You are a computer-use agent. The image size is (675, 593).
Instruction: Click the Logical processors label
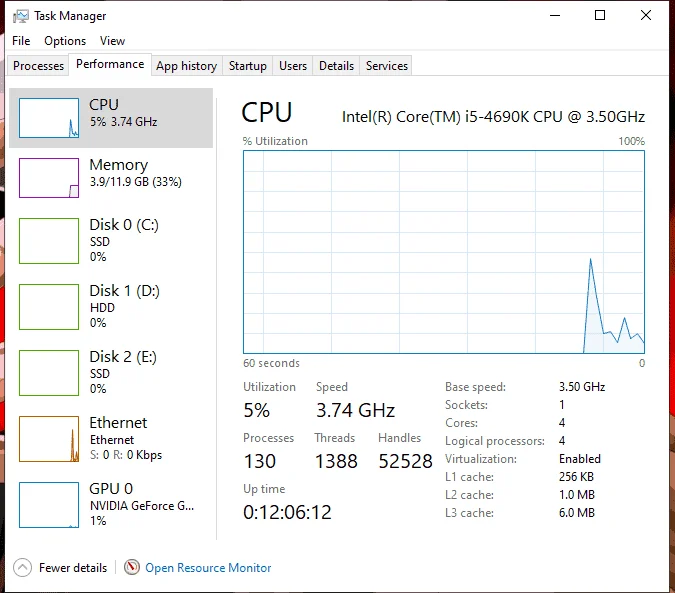click(495, 441)
